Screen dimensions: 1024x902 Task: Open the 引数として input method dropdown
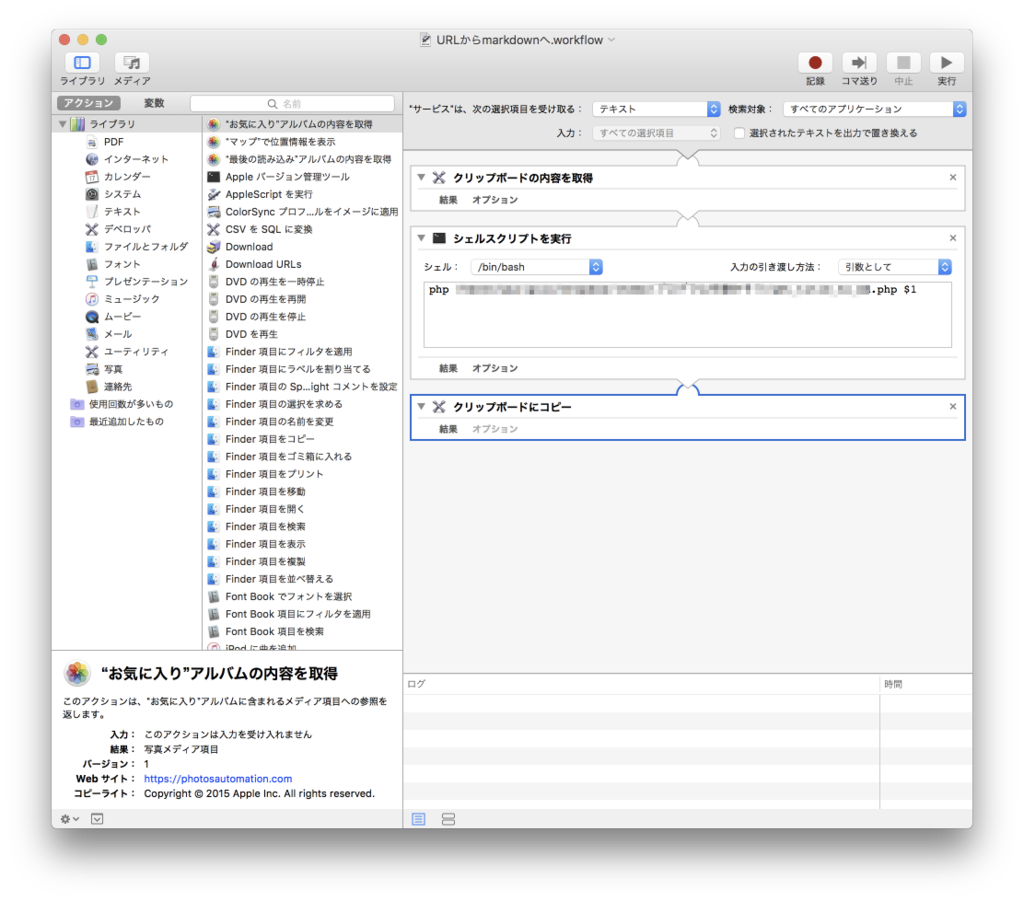pos(895,266)
